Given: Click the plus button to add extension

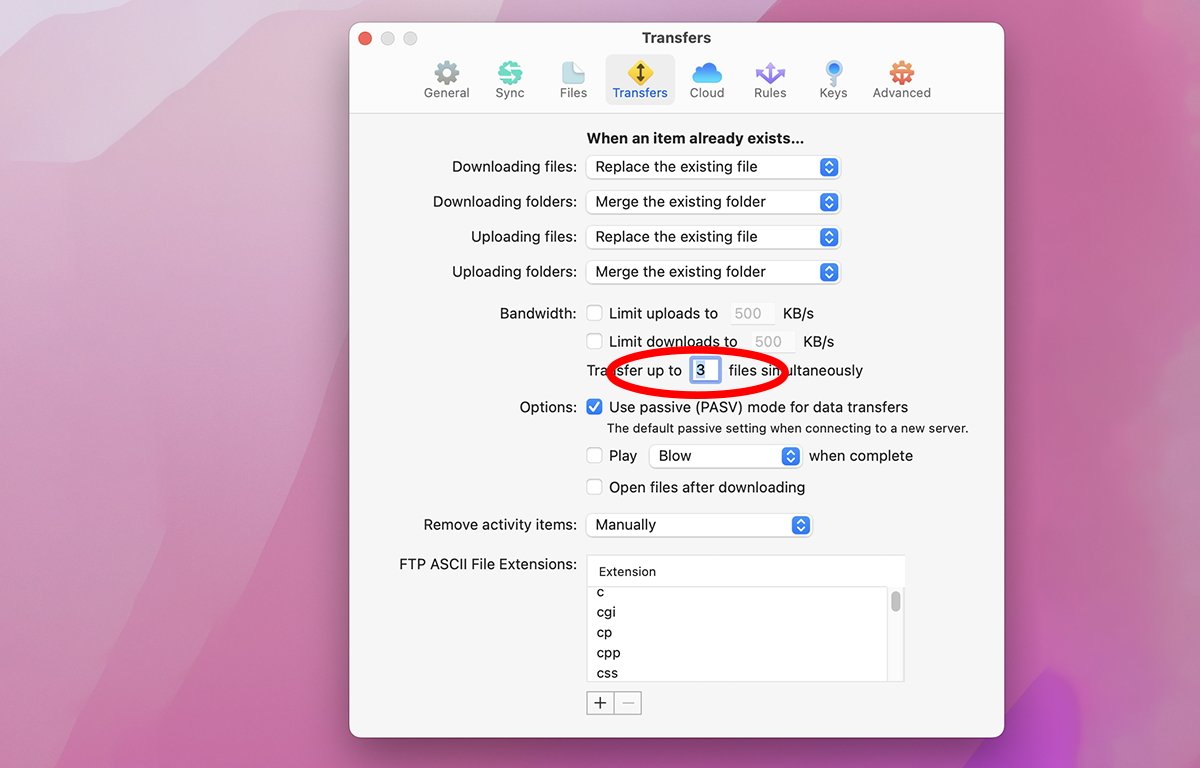Looking at the screenshot, I should (x=600, y=703).
